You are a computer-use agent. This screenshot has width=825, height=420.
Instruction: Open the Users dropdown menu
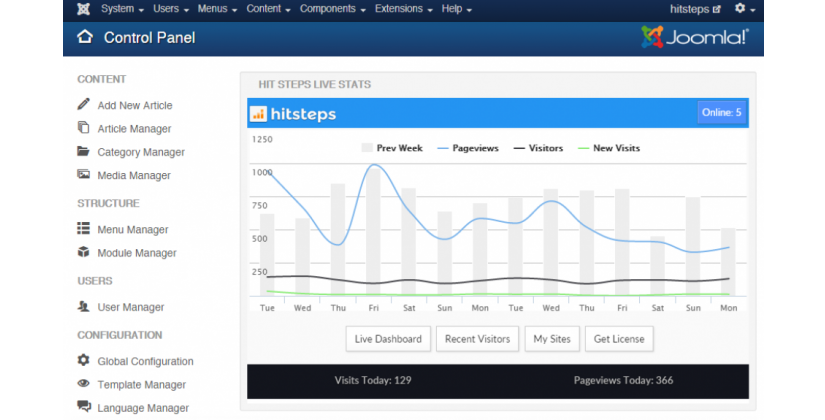coord(170,9)
